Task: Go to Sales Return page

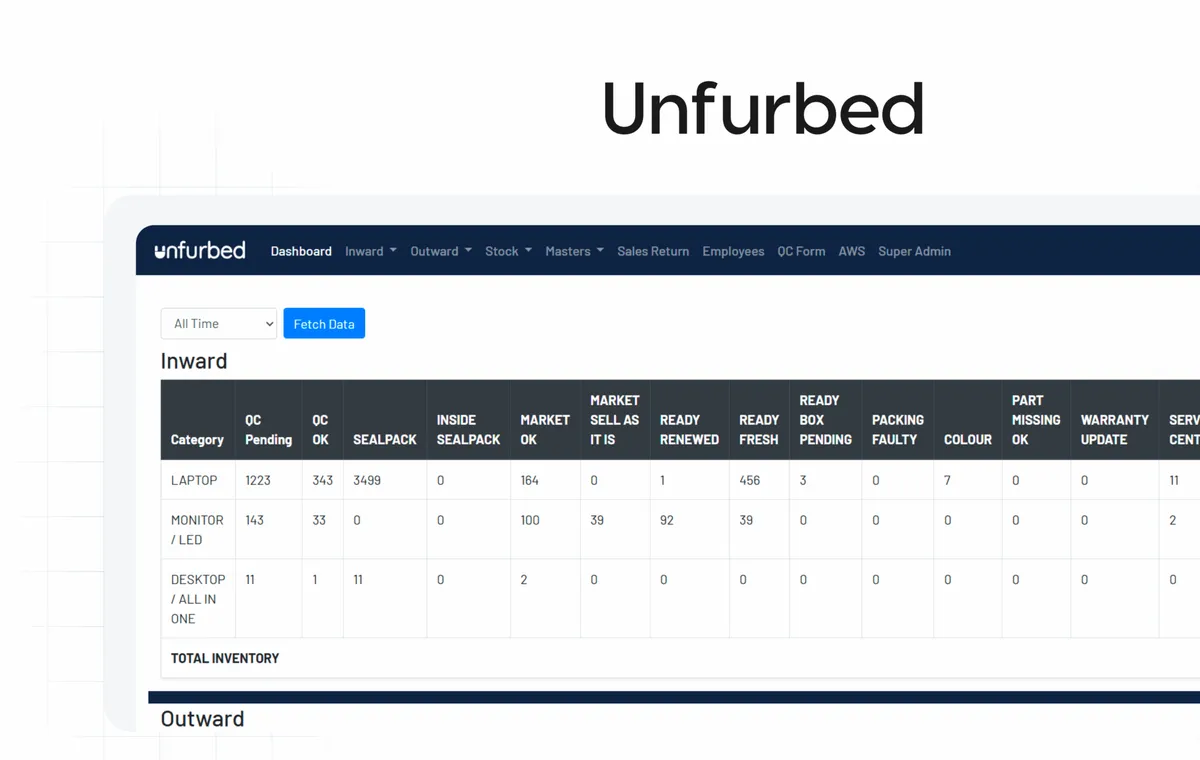Action: (x=653, y=251)
